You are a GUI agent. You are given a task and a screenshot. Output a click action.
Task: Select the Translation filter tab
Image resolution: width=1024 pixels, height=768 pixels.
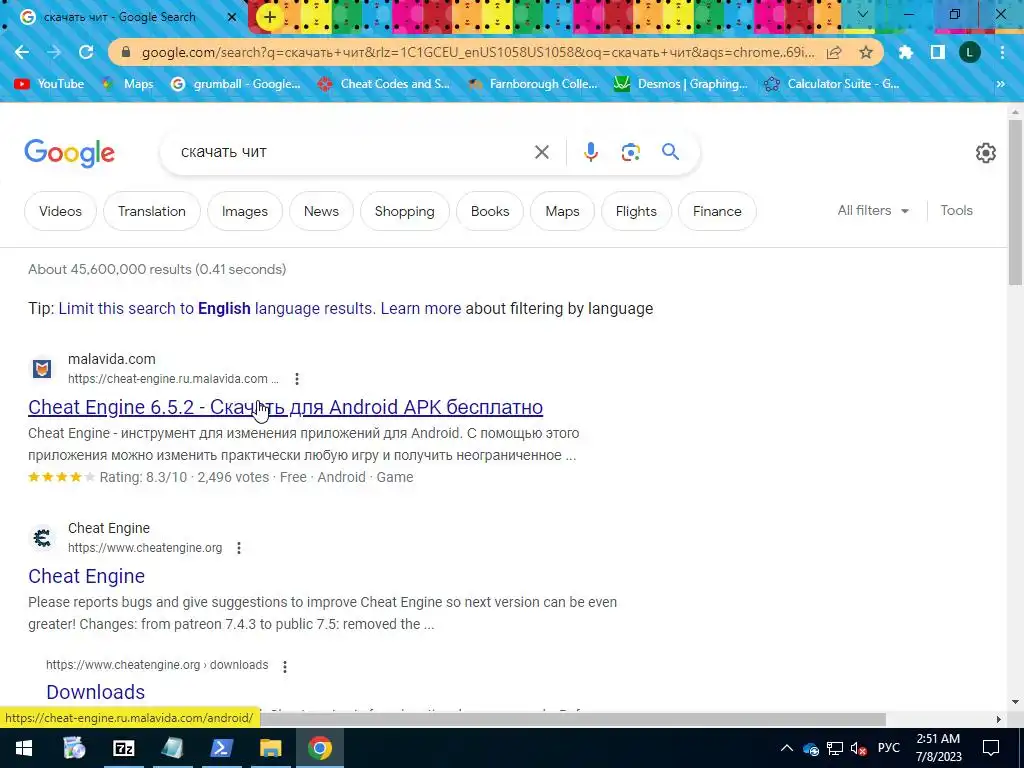click(x=152, y=211)
